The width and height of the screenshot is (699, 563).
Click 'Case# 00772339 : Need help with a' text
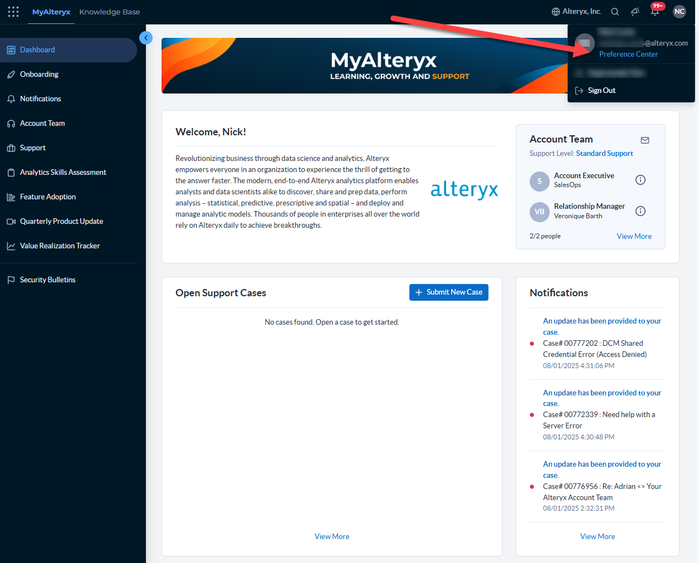[x=599, y=415]
